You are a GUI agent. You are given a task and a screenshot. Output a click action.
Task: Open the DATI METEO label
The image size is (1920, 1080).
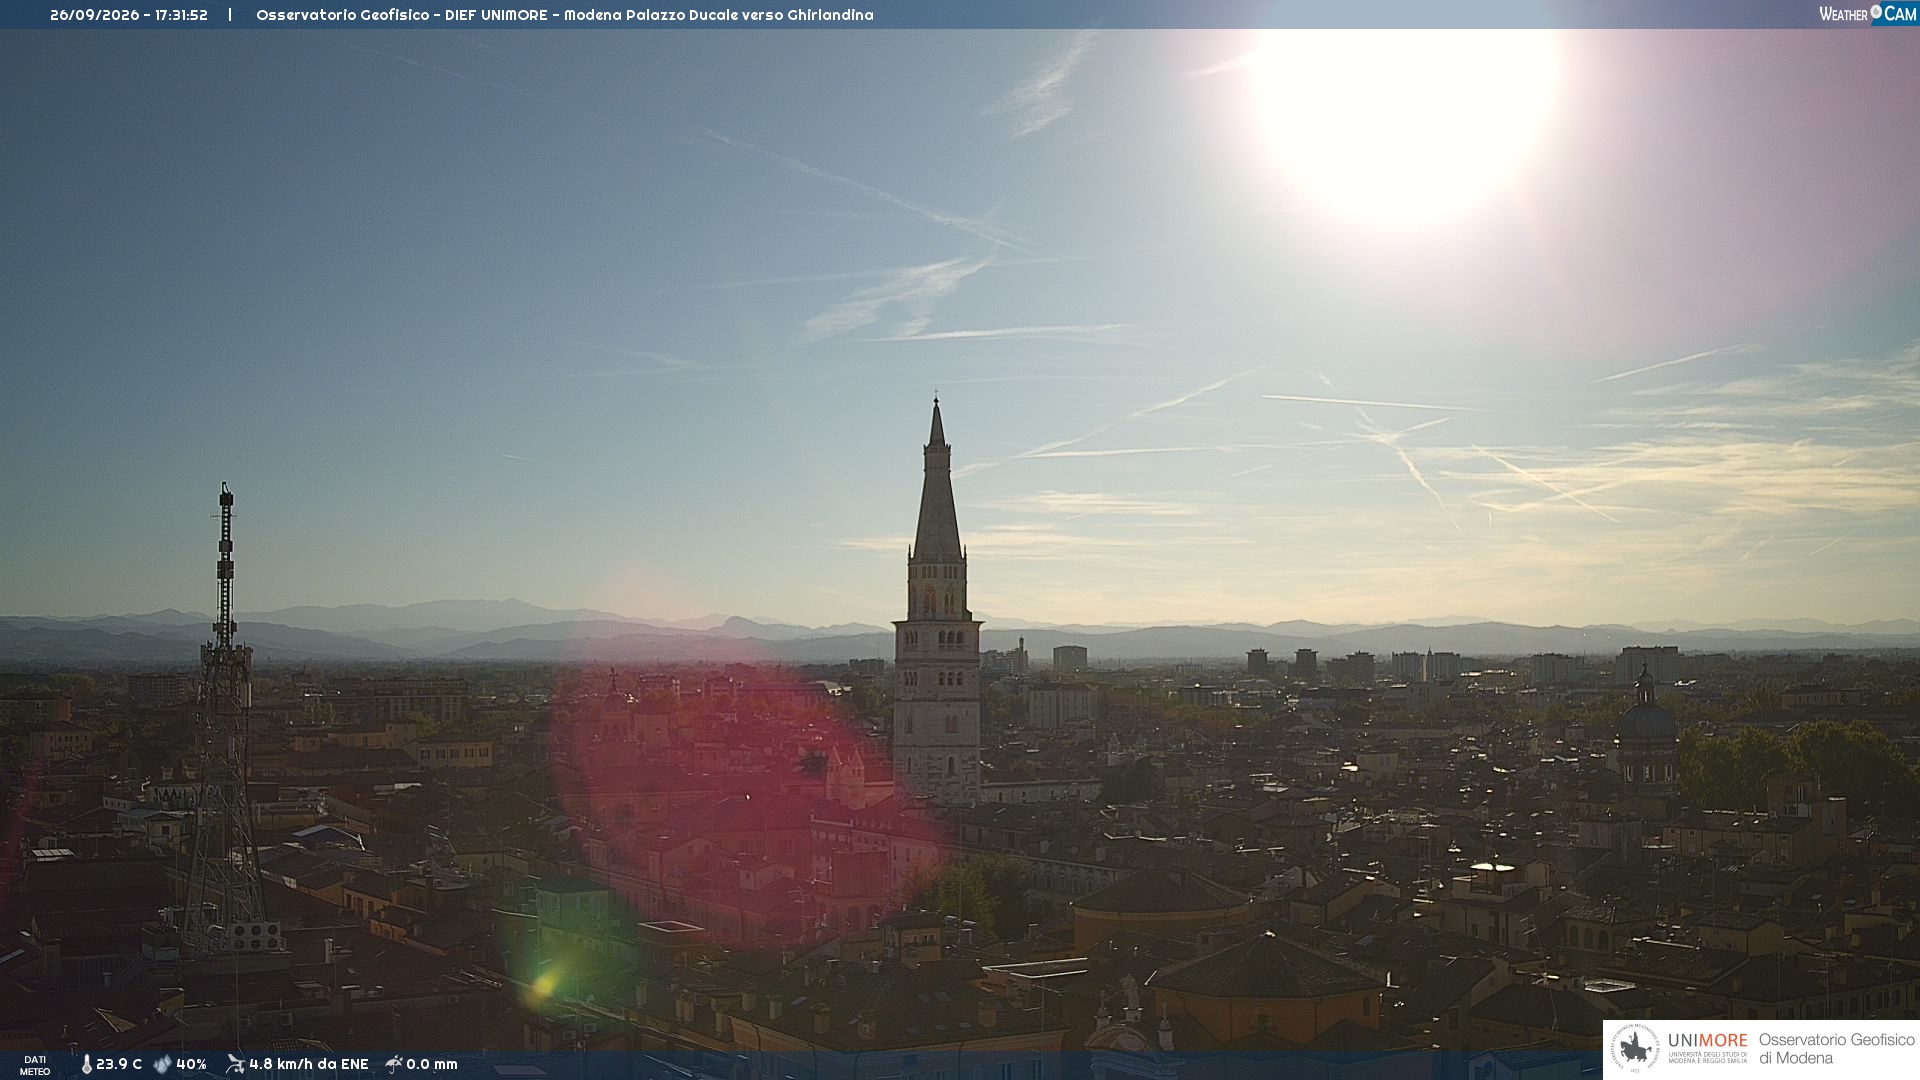tap(35, 1065)
